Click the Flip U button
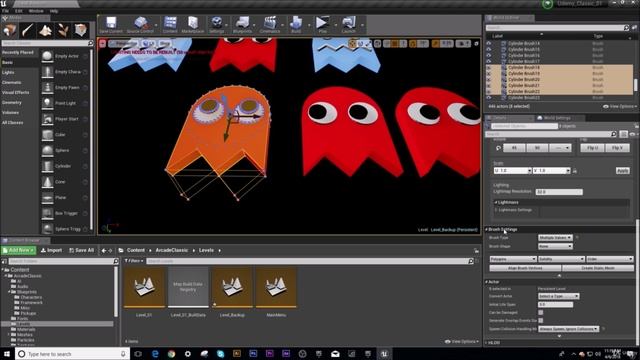This screenshot has width=640, height=360. pyautogui.click(x=593, y=148)
